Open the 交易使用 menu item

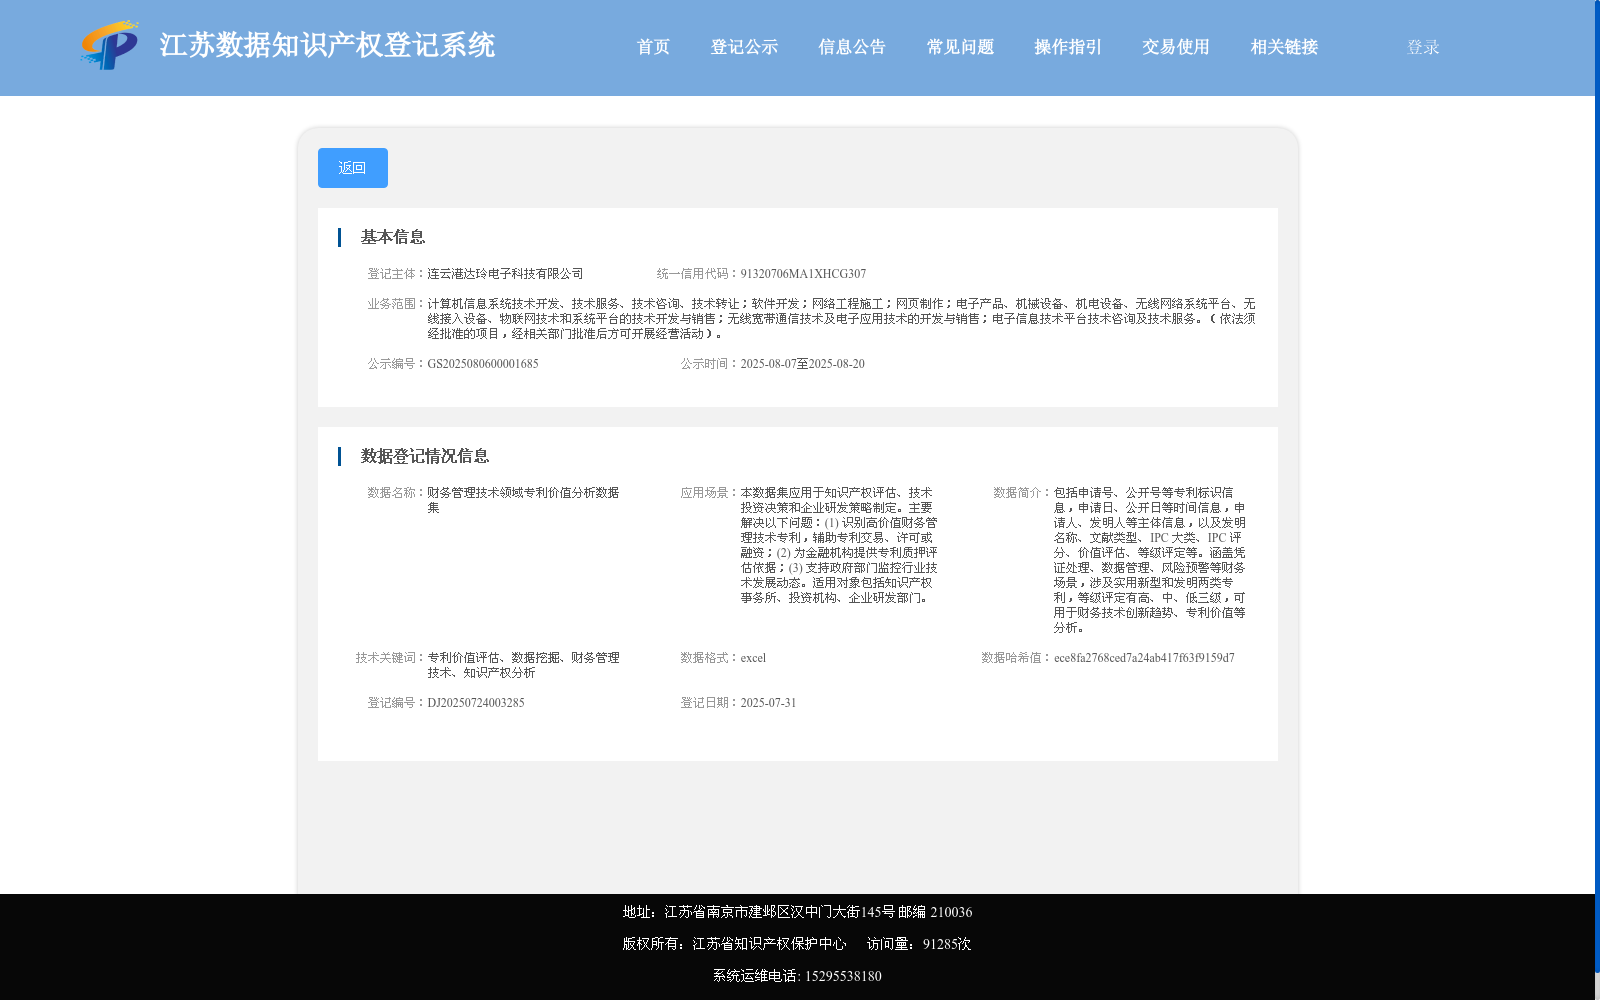(x=1176, y=47)
